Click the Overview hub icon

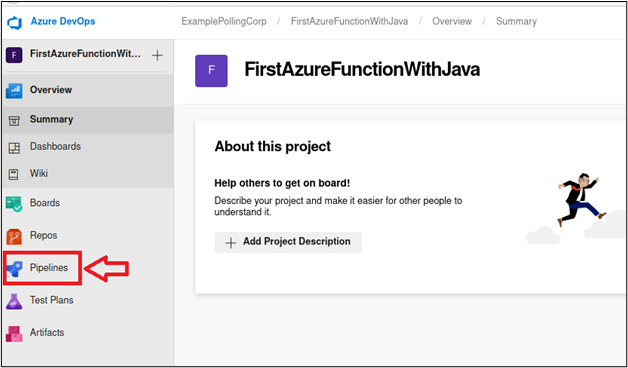coord(14,91)
